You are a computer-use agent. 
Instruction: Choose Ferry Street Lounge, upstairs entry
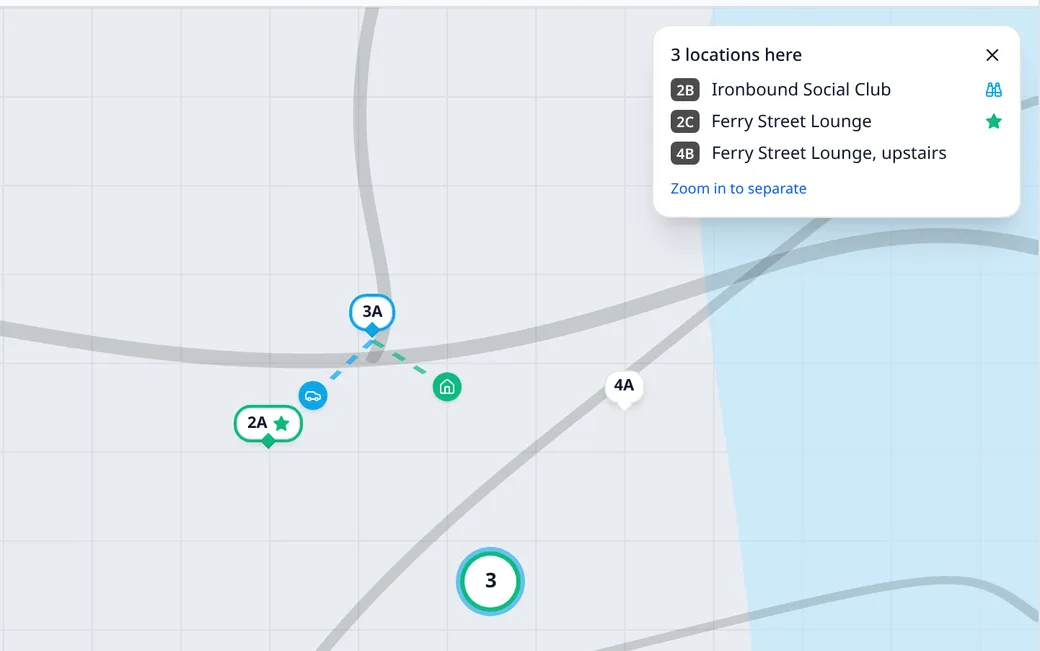coord(836,153)
